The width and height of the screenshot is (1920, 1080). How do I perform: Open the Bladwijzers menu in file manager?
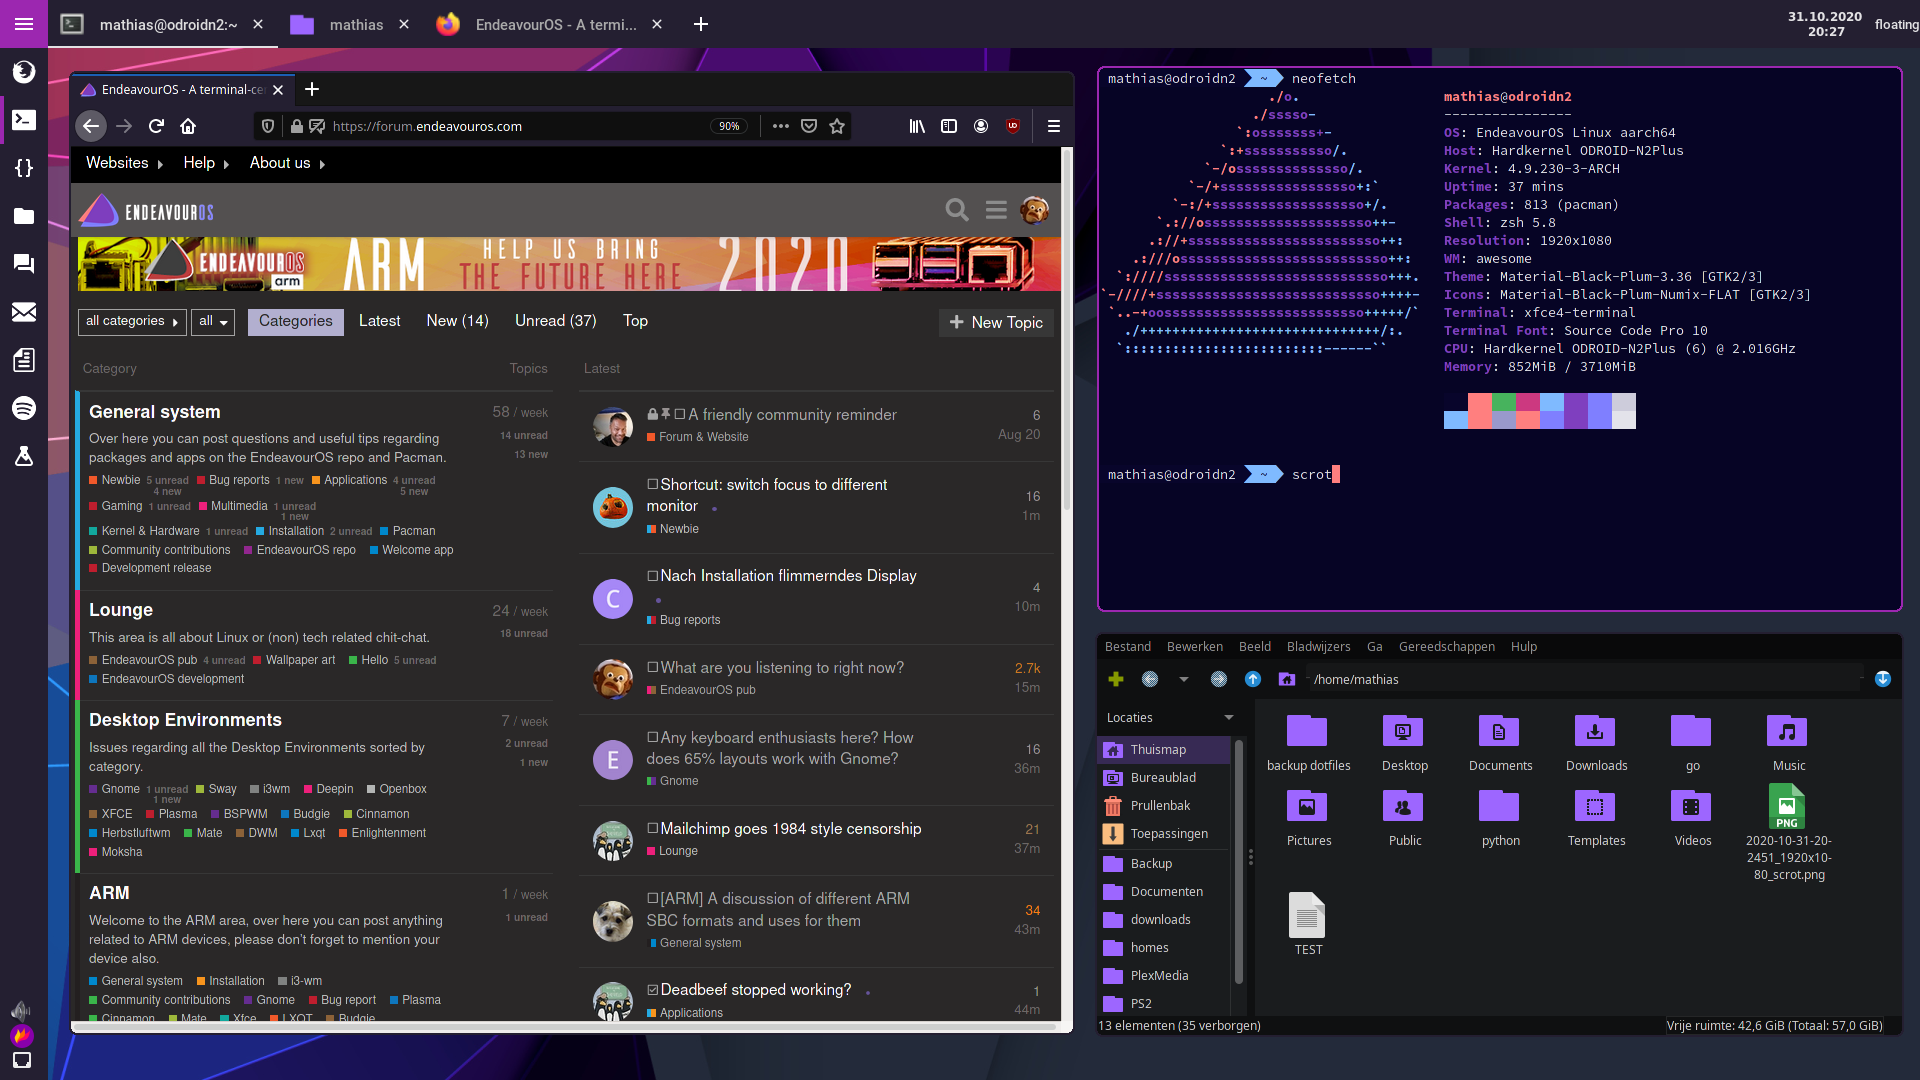pyautogui.click(x=1318, y=647)
